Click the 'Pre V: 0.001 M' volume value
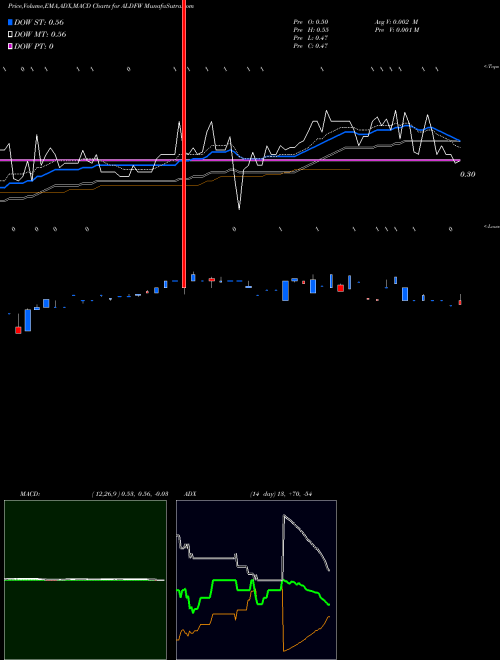 [x=397, y=30]
